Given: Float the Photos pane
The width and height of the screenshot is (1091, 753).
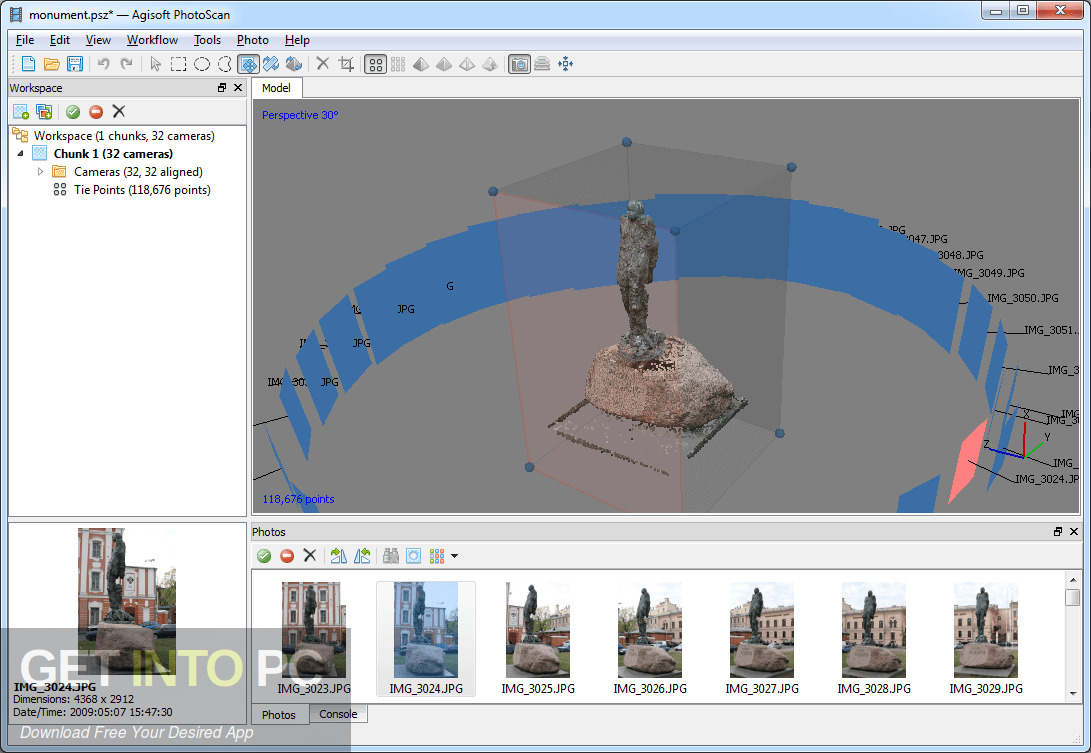Looking at the screenshot, I should 1058,532.
